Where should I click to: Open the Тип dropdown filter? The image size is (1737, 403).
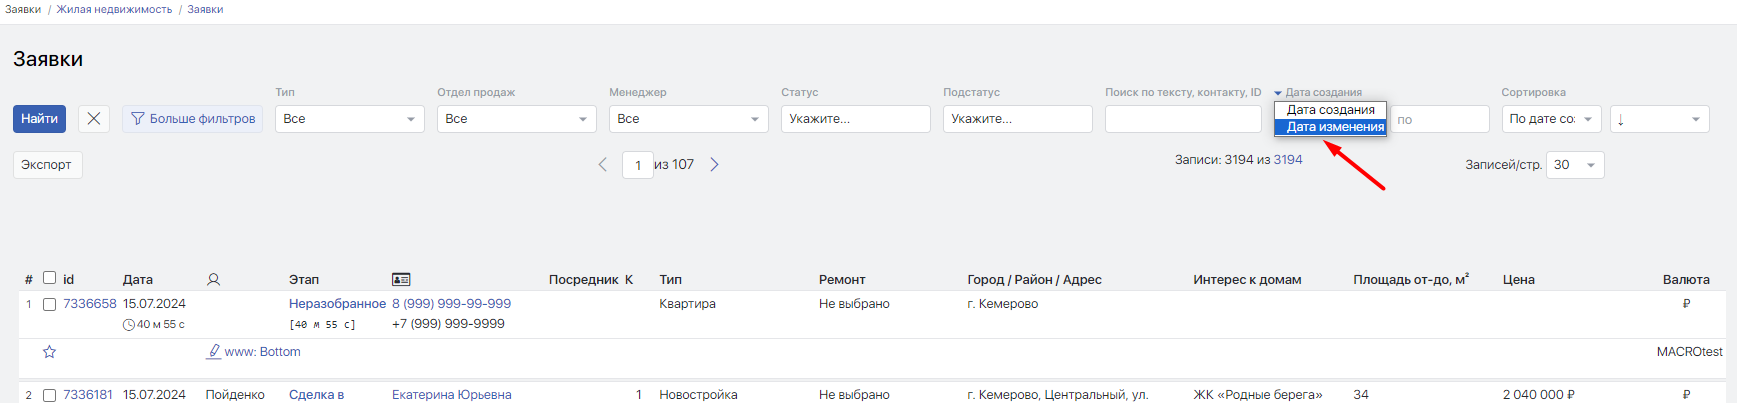point(349,119)
